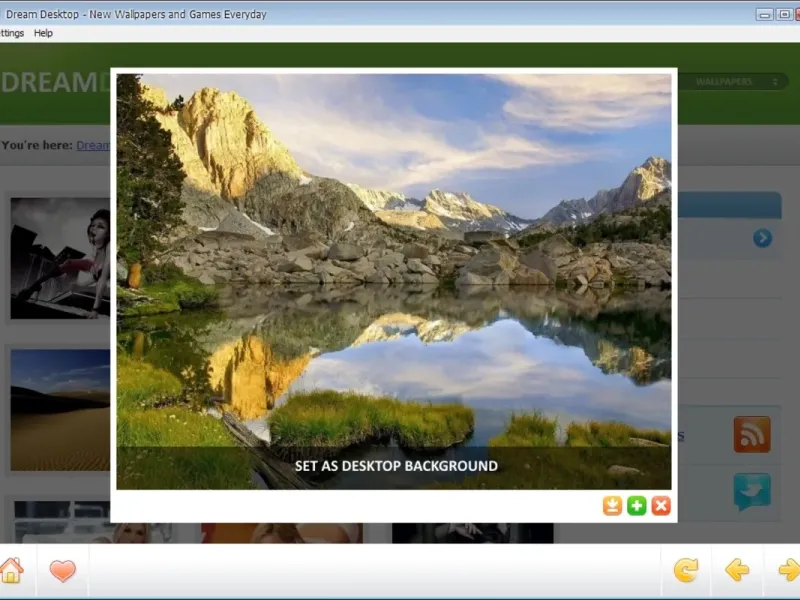Click the DREAM logo in header
Image resolution: width=800 pixels, height=600 pixels.
55,82
